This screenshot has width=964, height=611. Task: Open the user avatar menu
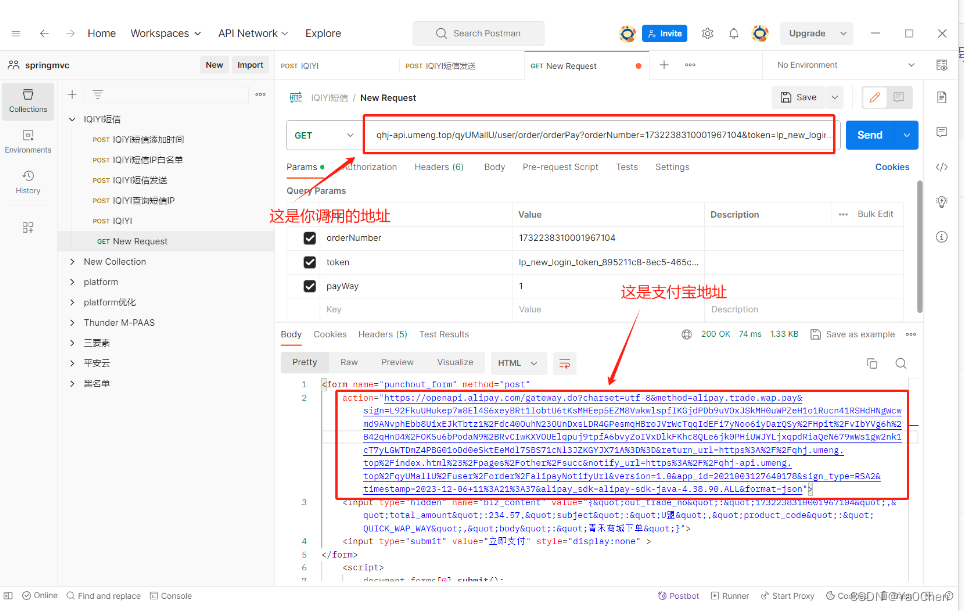(761, 33)
